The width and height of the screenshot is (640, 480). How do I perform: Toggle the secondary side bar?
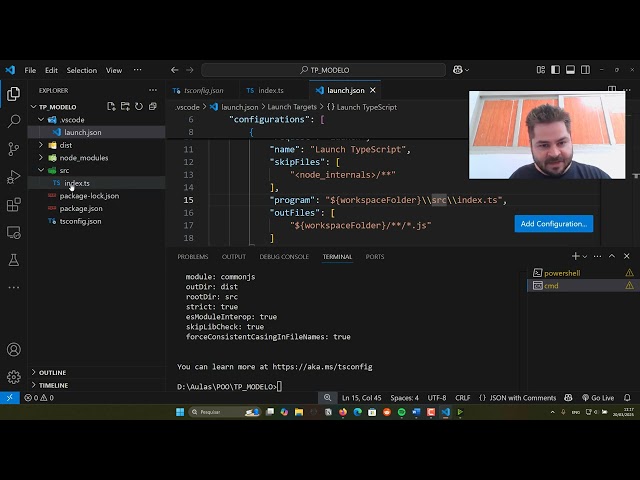coord(585,70)
